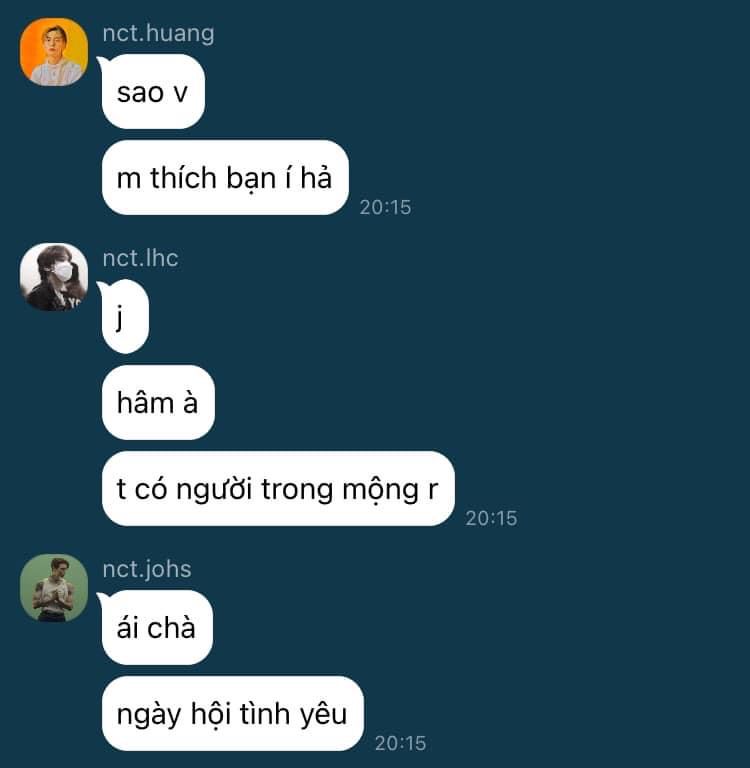Tap the 'ái chà' message bubble

(x=157, y=627)
